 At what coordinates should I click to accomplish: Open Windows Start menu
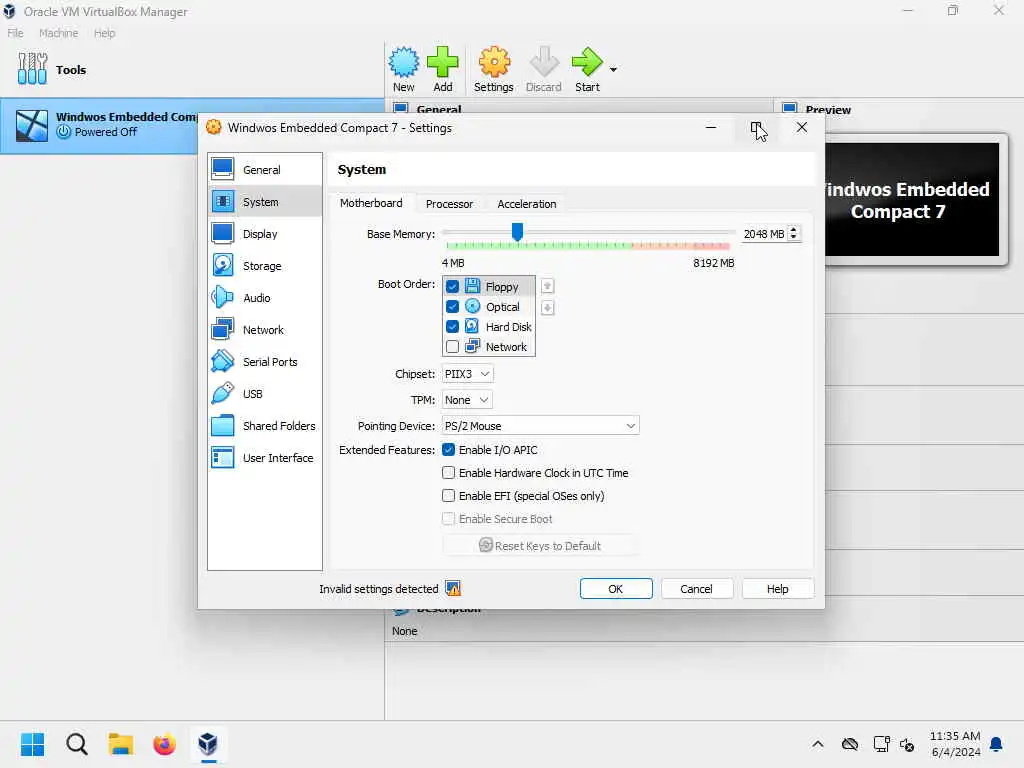click(32, 744)
